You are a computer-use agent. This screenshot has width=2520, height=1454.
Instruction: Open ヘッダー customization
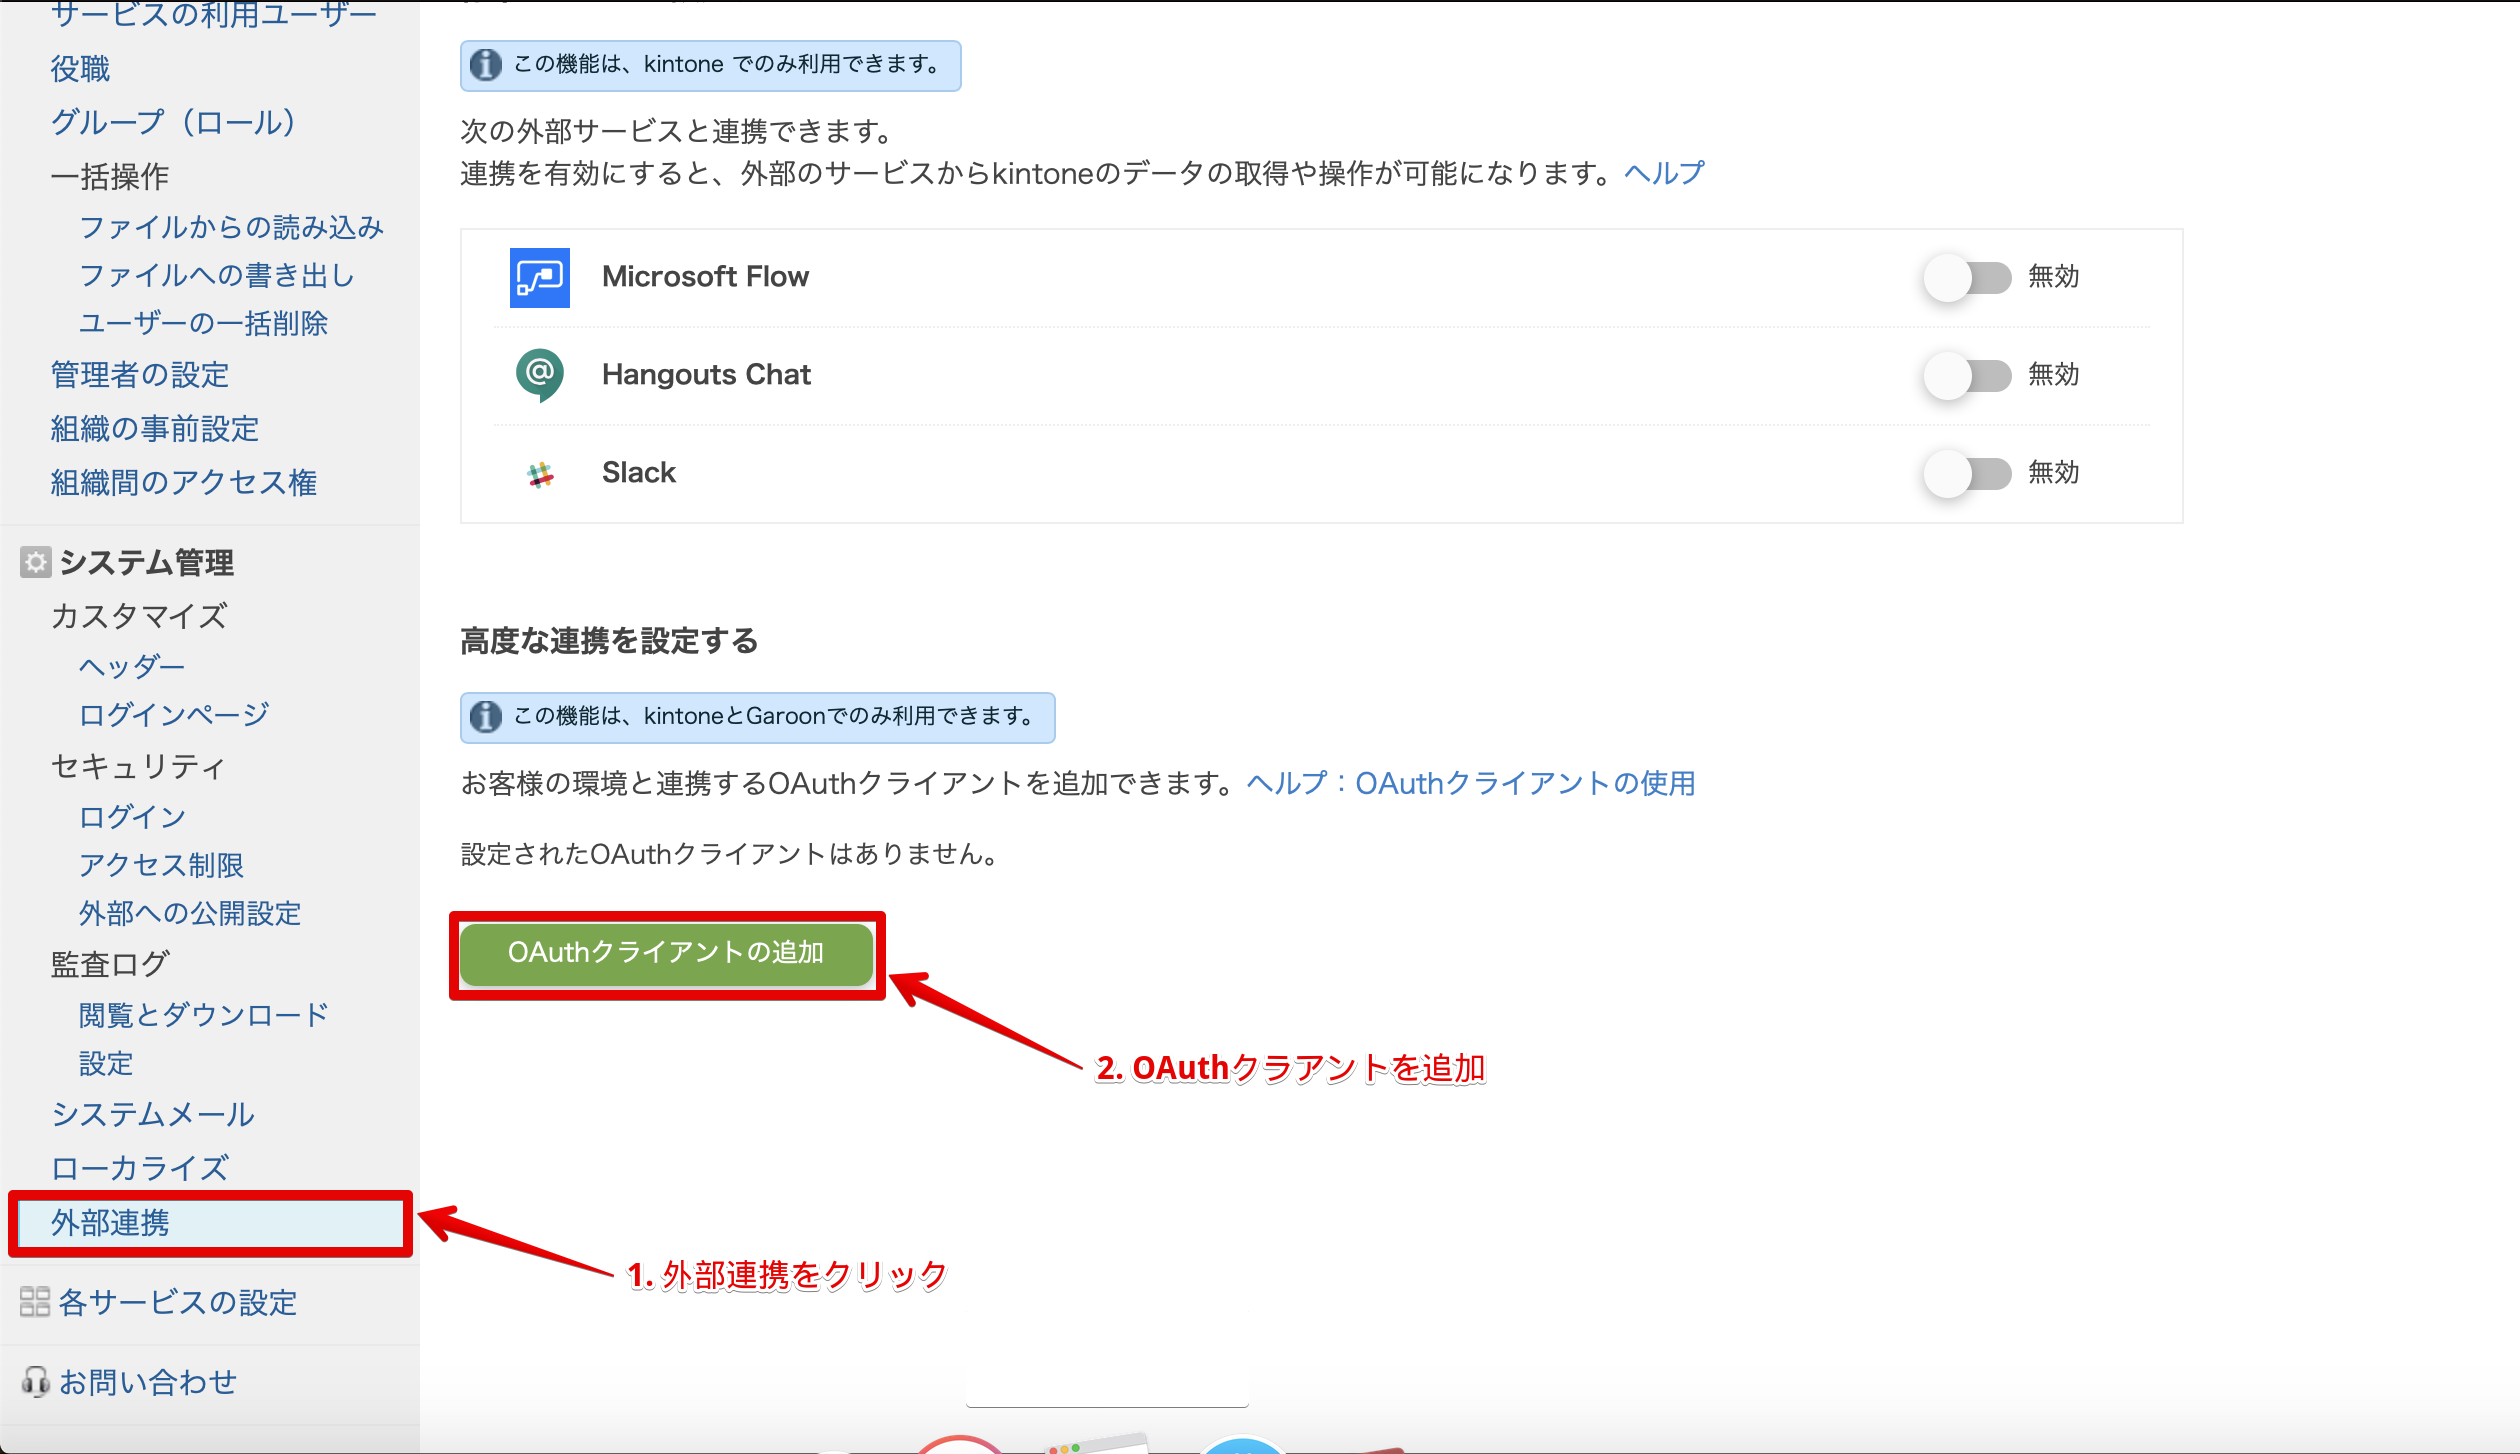[132, 666]
